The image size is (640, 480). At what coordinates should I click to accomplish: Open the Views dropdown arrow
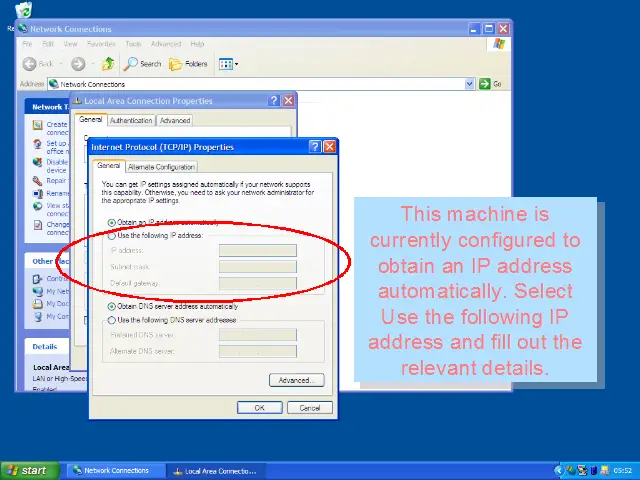[237, 64]
